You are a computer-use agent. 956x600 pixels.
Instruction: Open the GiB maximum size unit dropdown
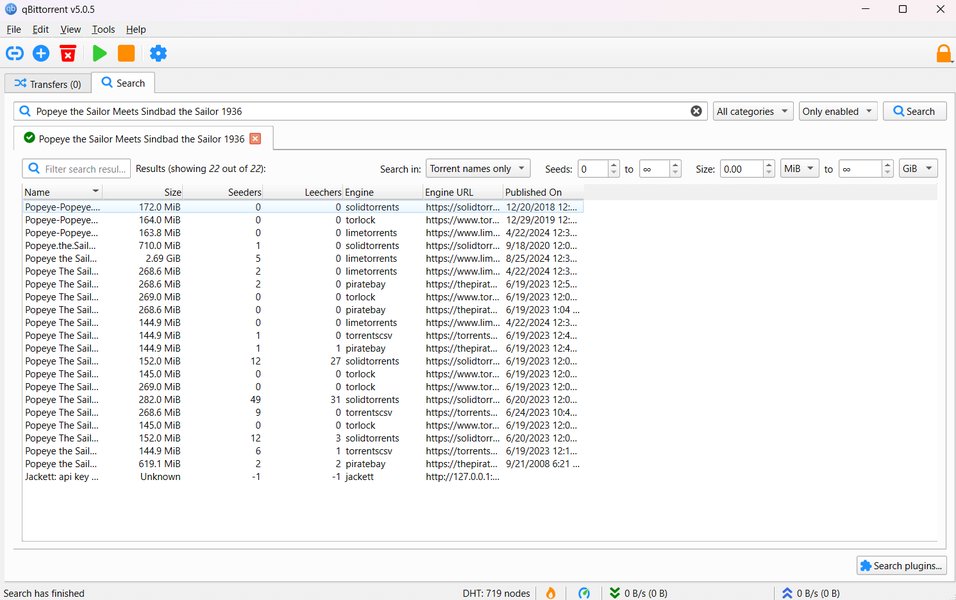[x=918, y=168]
